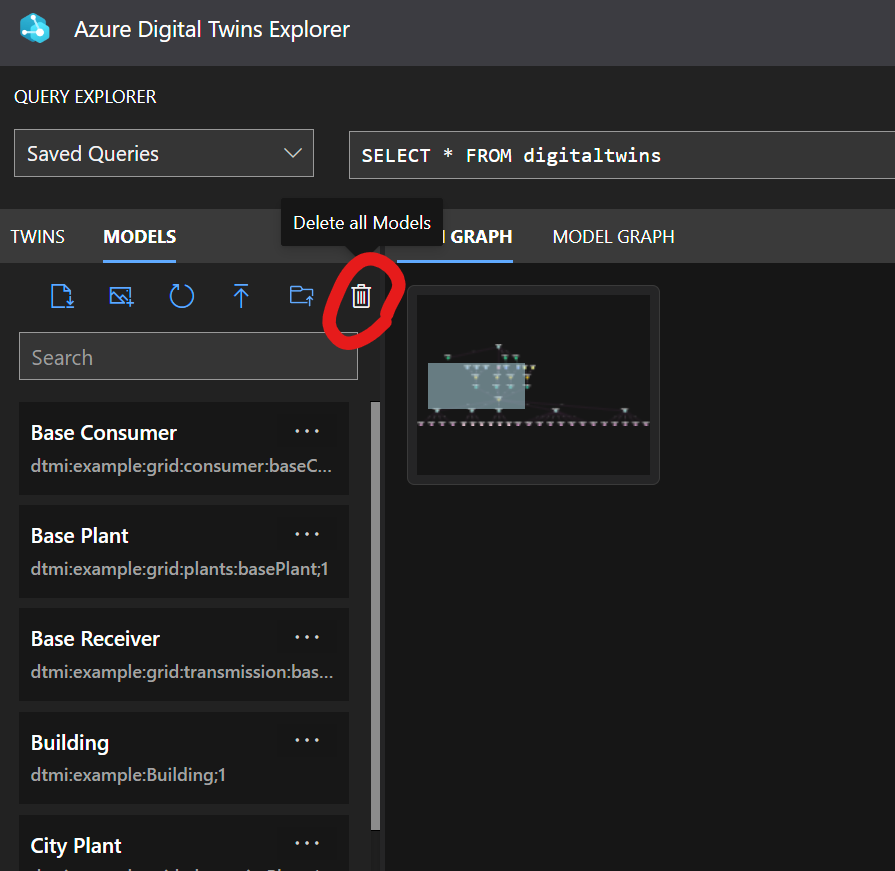
Task: Refresh the models list
Action: tap(182, 296)
